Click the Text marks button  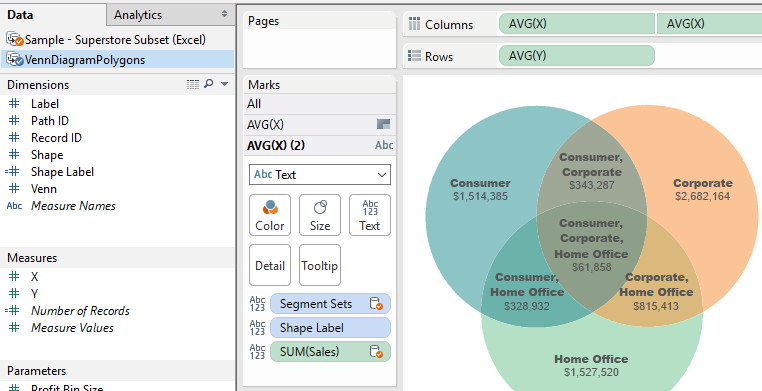pos(370,215)
